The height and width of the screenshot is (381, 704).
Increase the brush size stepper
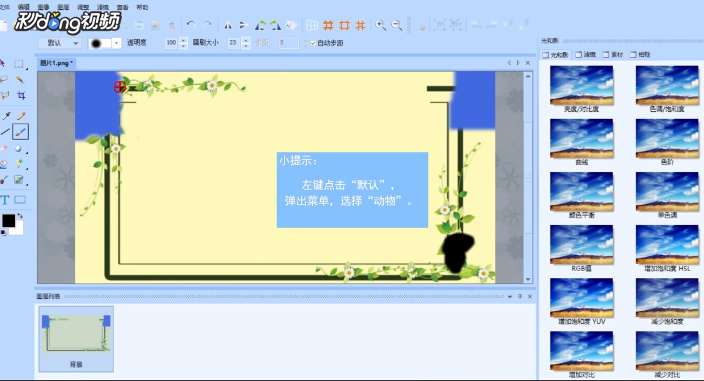click(x=246, y=40)
